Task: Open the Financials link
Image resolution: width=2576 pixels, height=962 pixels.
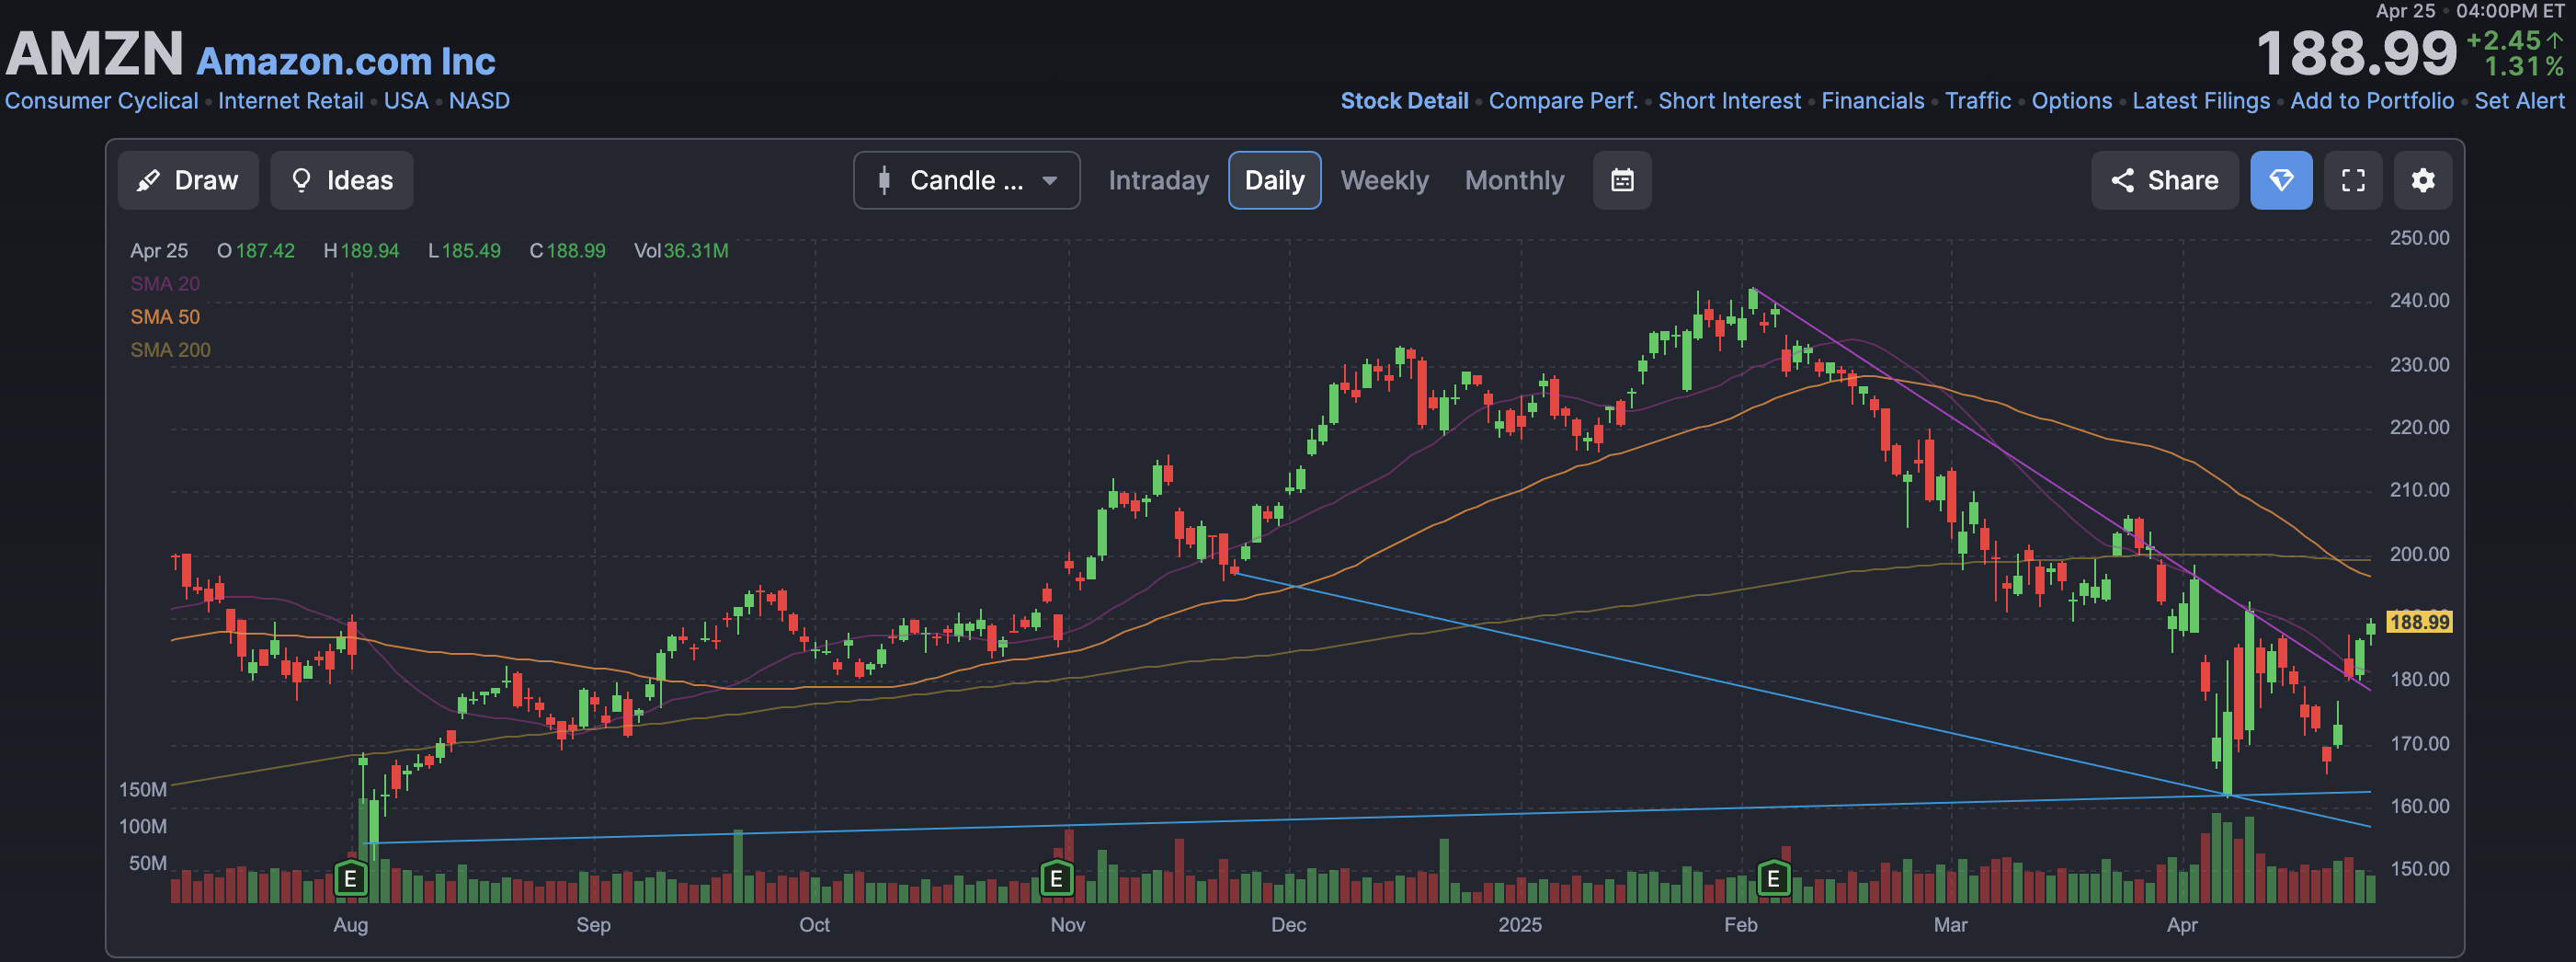Action: 1872,101
